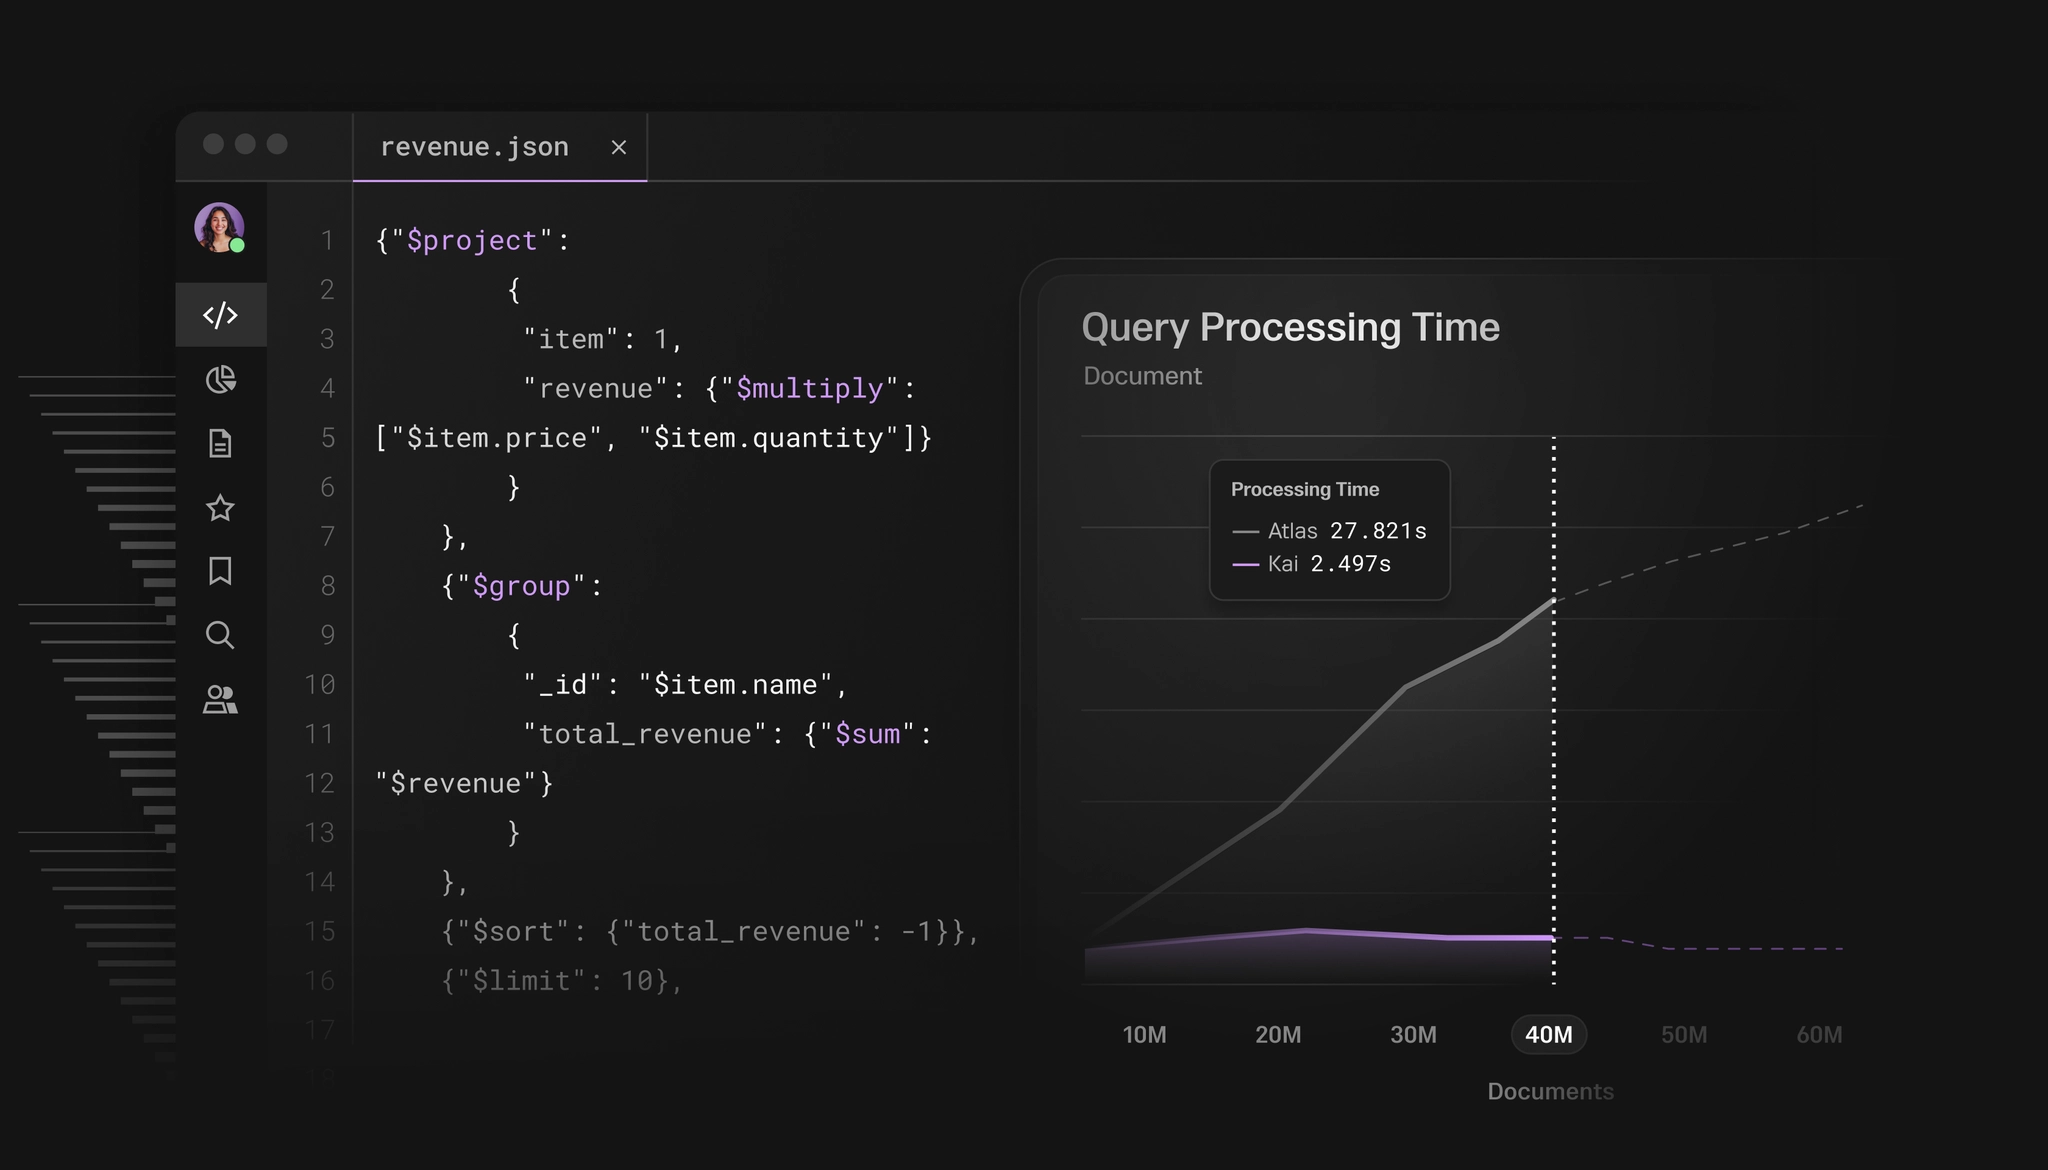Click the first gray window control dot
Viewport: 2048px width, 1170px height.
213,144
